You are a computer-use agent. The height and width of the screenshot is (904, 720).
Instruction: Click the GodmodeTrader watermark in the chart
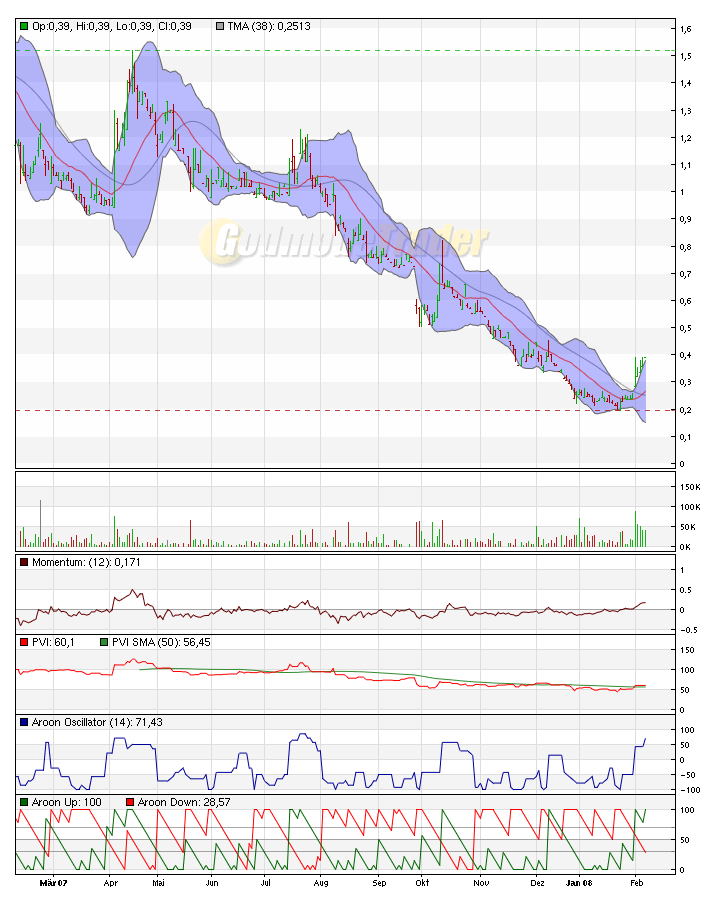pyautogui.click(x=345, y=241)
